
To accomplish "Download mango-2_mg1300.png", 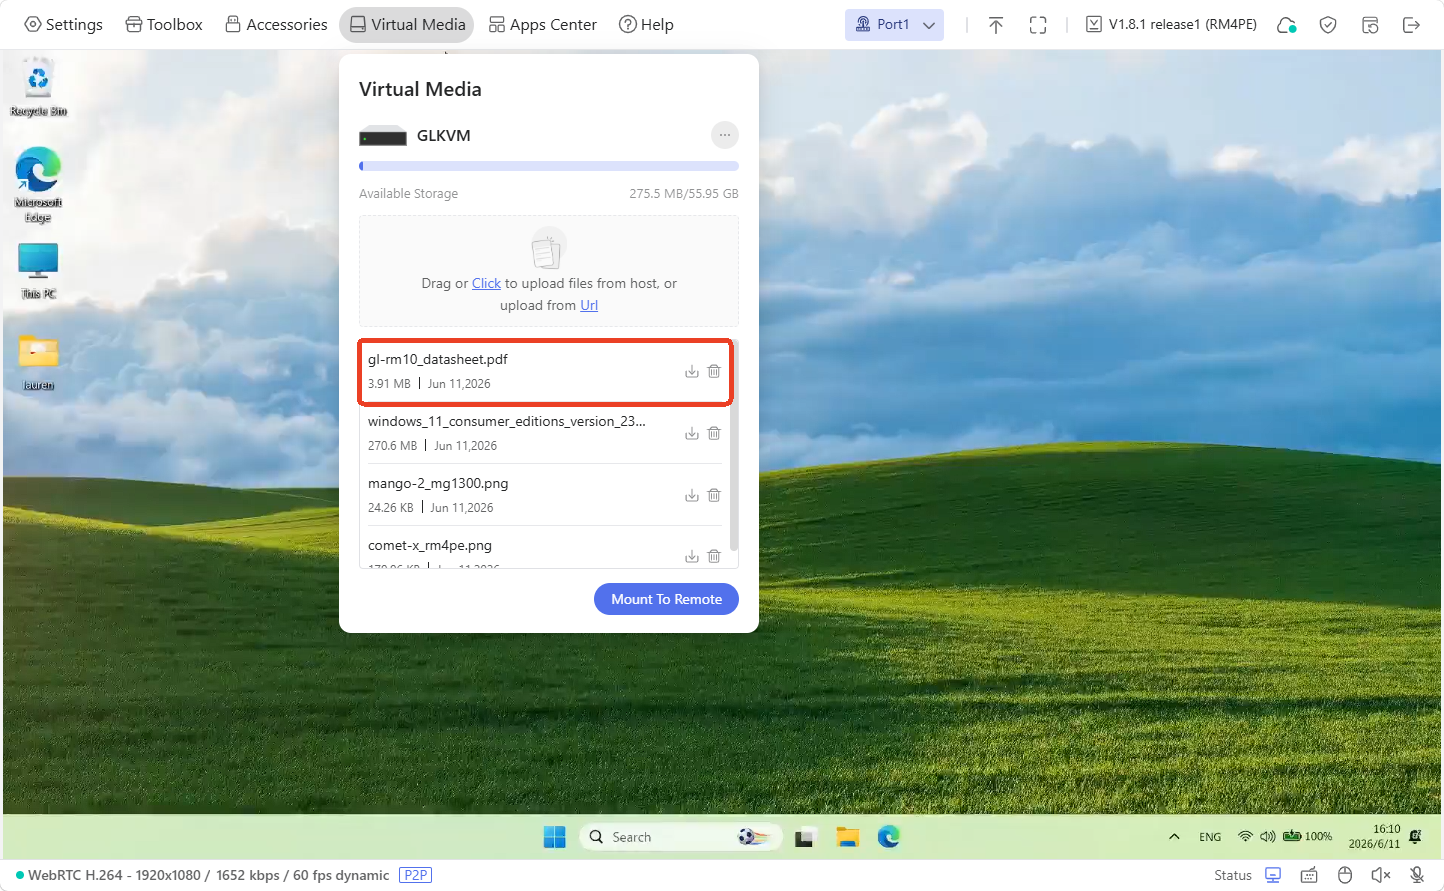I will 691,495.
